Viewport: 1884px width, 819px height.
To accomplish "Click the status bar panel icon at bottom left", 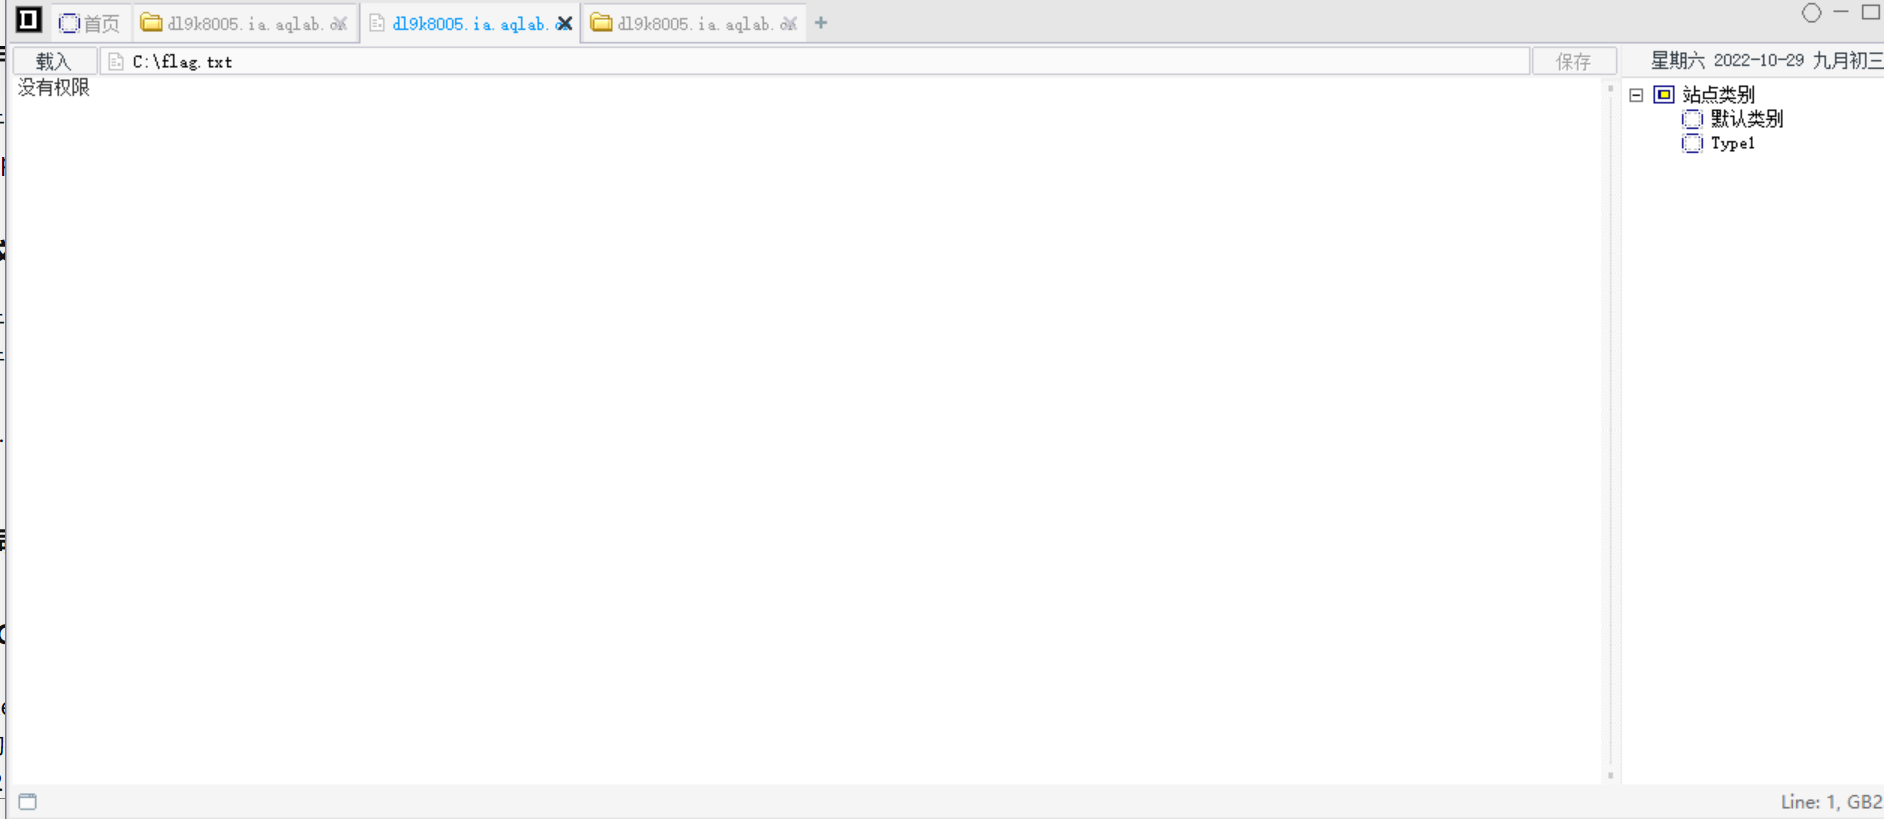I will click(x=28, y=802).
